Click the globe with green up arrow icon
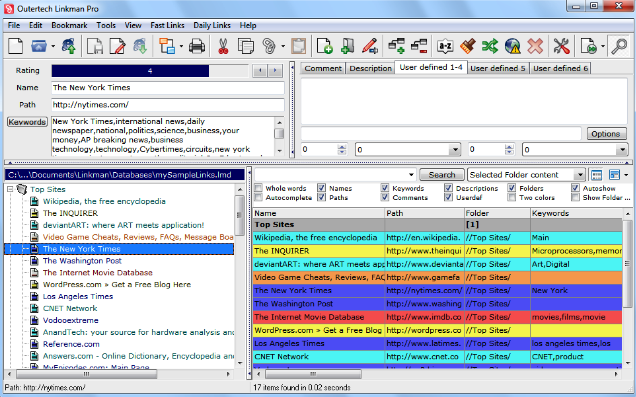Viewport: 636px width, 397px height. (69, 46)
